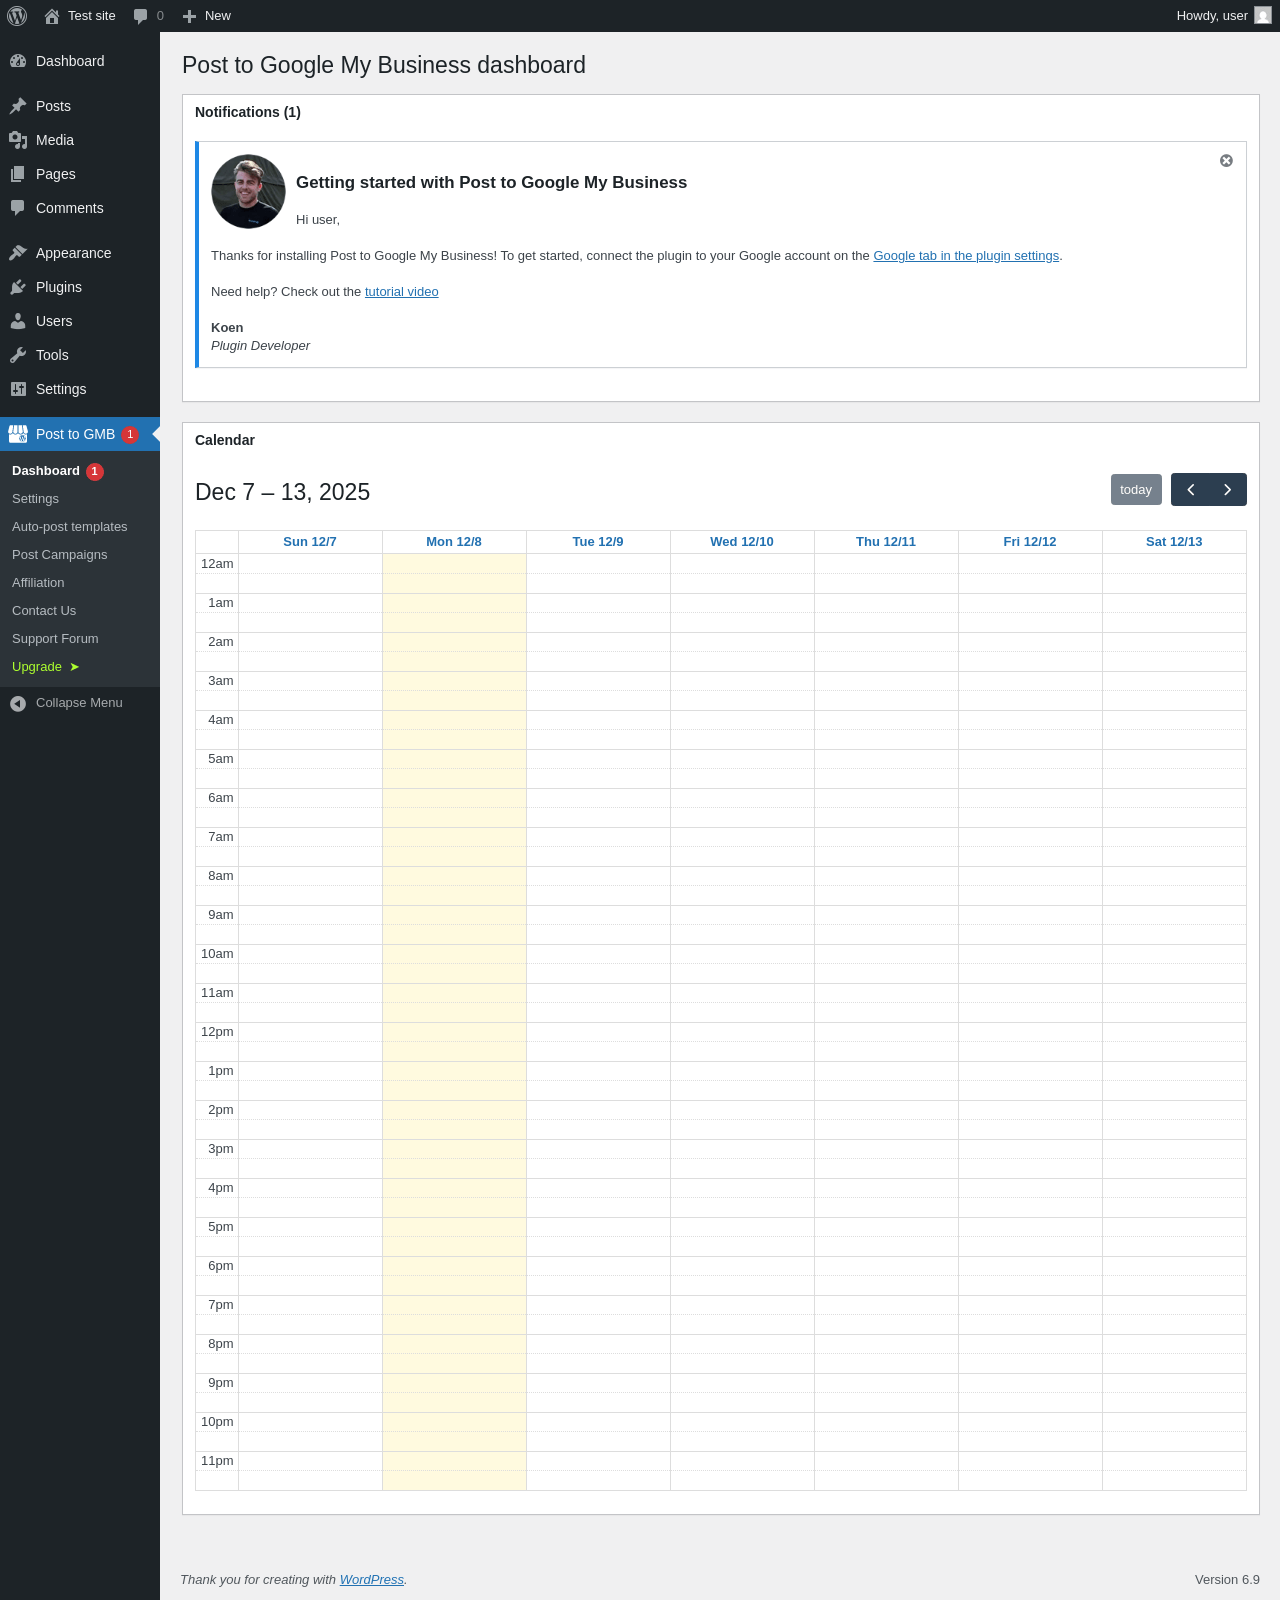Open the tutorial video link
This screenshot has width=1280, height=1600.
point(402,292)
